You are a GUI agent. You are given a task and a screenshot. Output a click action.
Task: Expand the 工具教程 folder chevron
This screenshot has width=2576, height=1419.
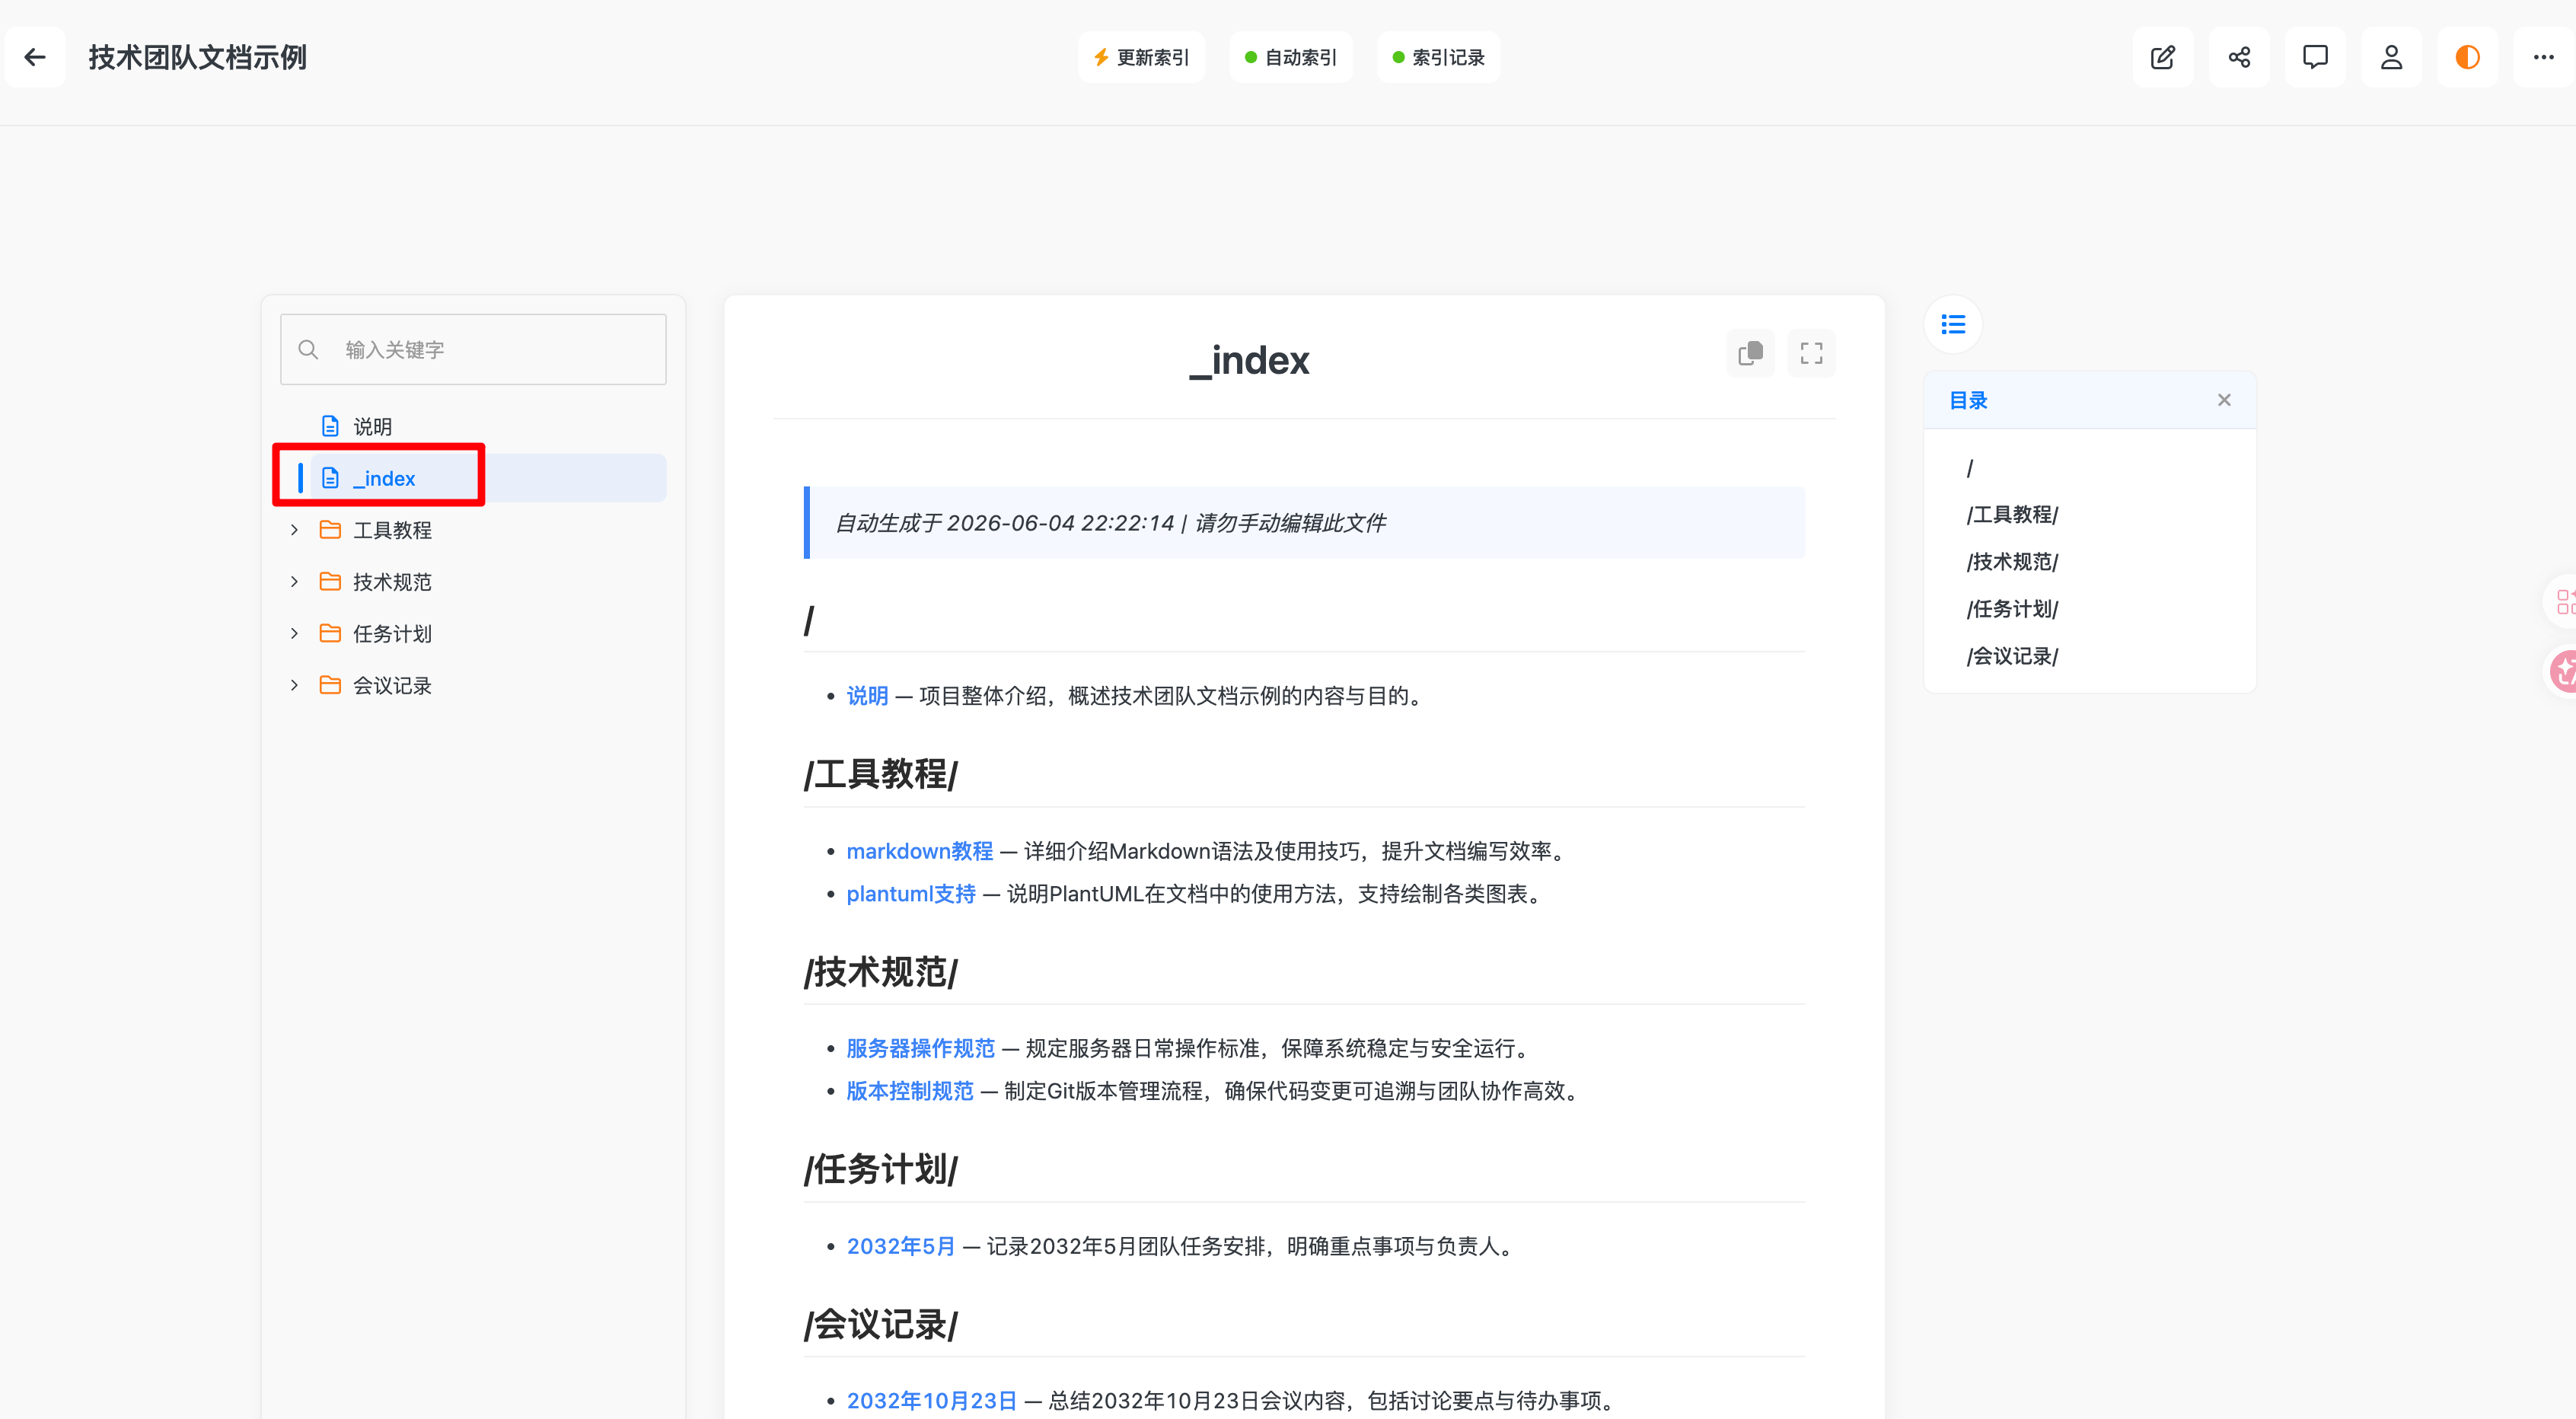[x=294, y=530]
